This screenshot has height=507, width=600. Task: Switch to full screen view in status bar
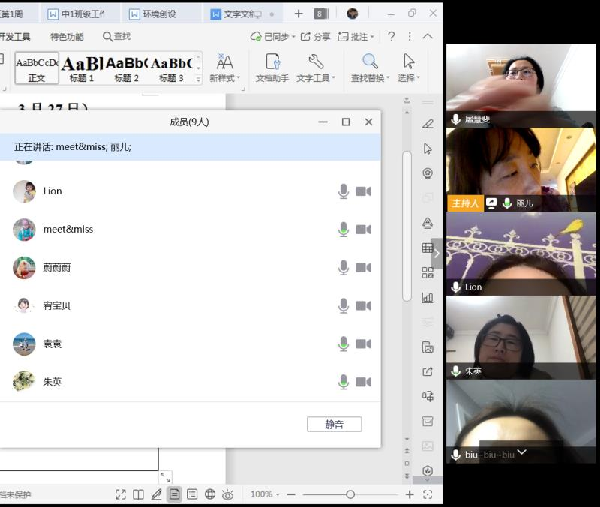tap(121, 494)
